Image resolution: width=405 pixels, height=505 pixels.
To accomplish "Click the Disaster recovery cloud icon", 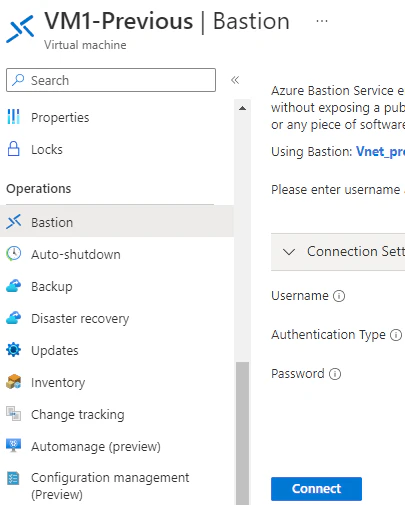I will 14,318.
